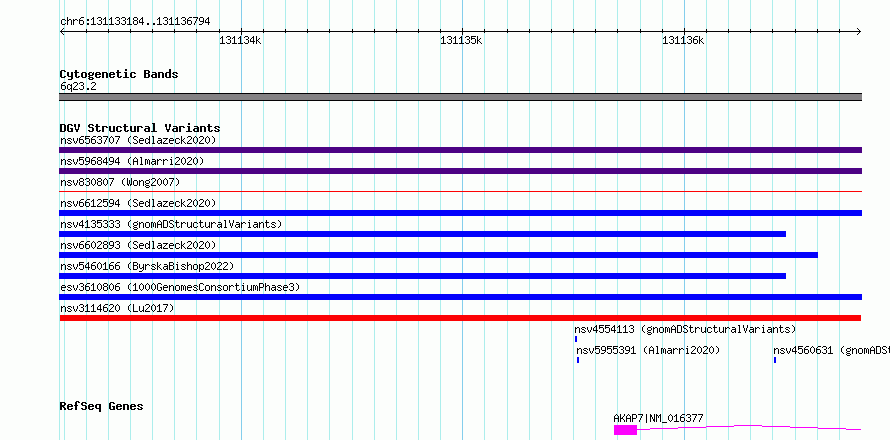Click blue bar of nsv4135333 variant

pos(422,234)
